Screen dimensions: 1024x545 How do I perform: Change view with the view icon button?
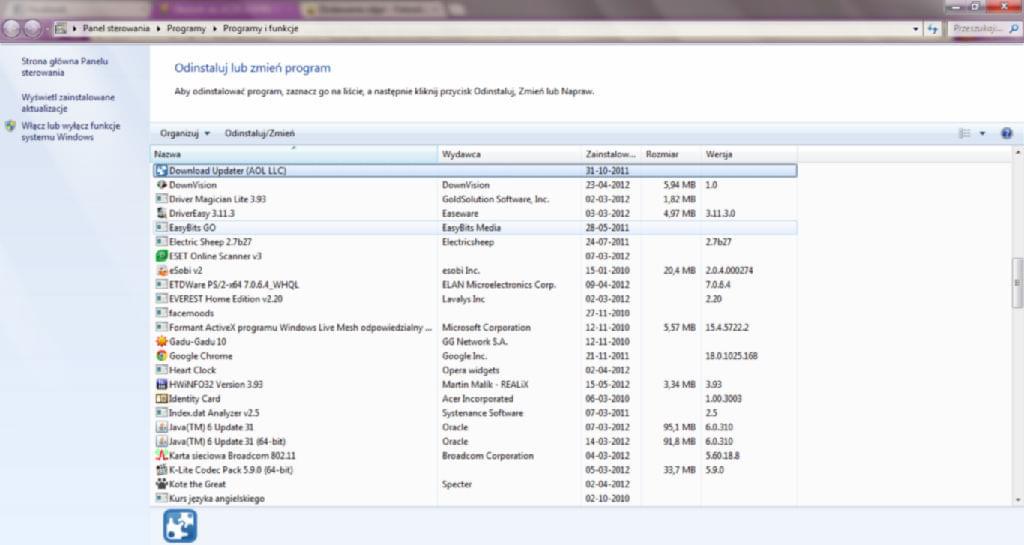[965, 133]
